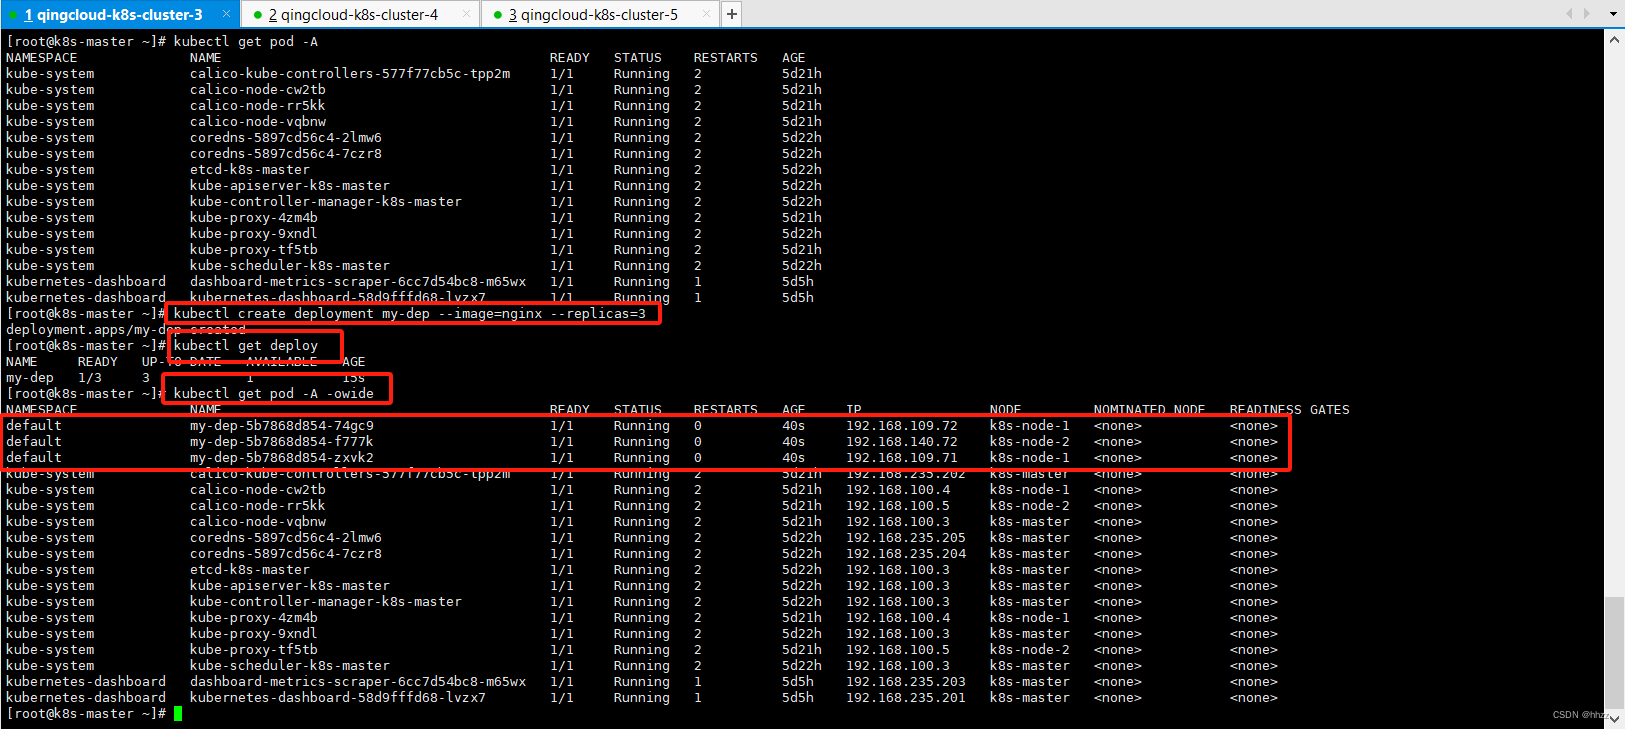Screen dimensions: 1625x729
Task: Click the 'kubectl get pod -A -owide' command
Action: tap(274, 393)
